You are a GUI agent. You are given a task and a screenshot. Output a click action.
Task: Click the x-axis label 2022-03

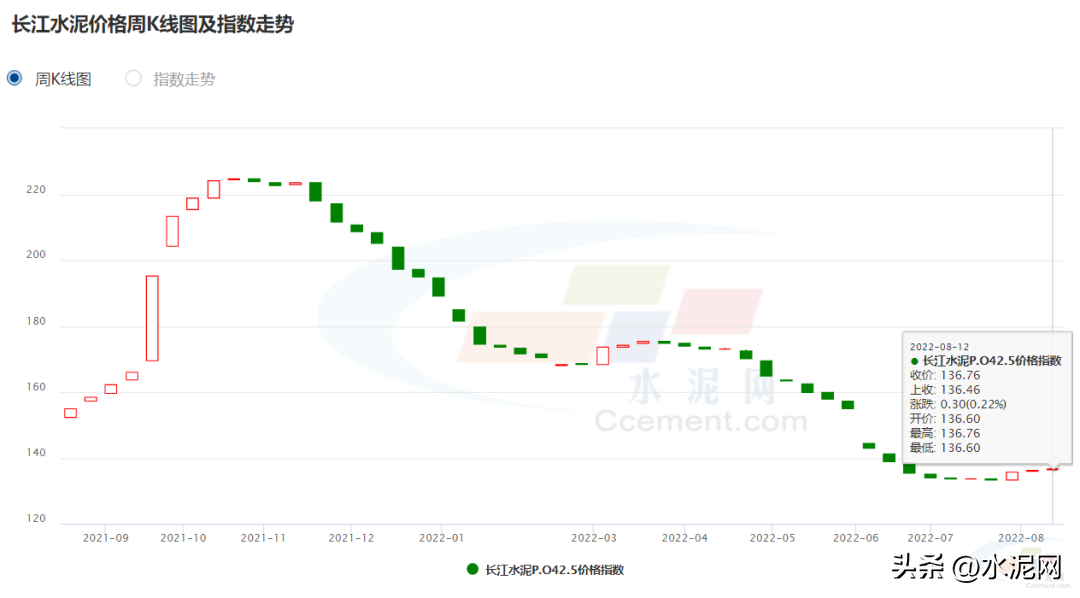click(594, 538)
